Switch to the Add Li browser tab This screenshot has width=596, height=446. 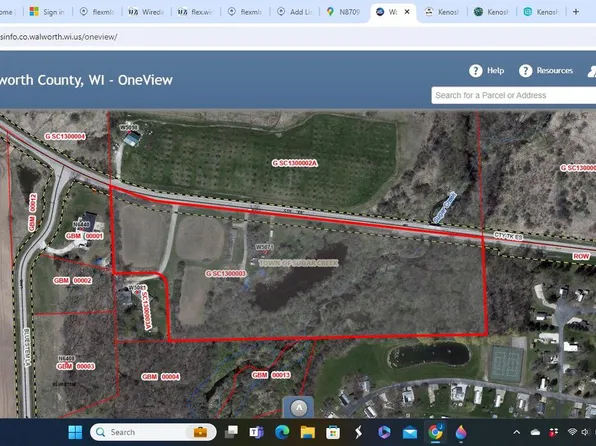point(295,12)
